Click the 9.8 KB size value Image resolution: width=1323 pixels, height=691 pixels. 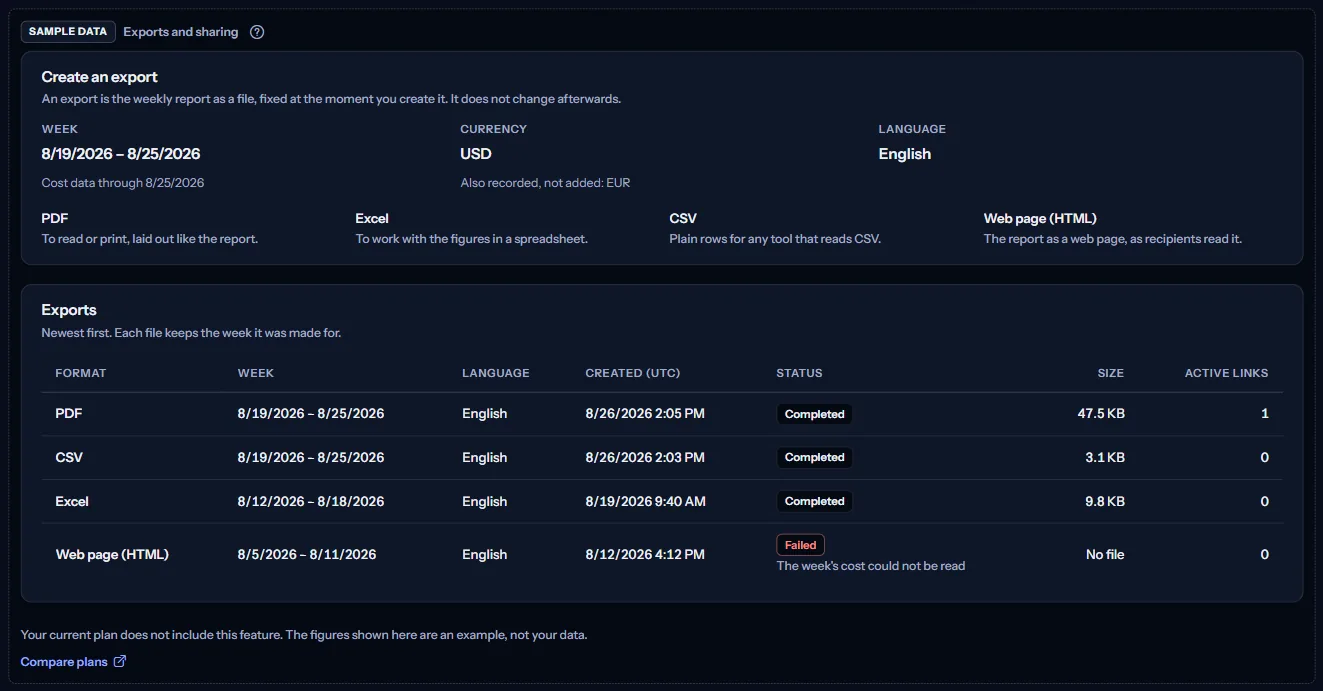click(x=1105, y=502)
